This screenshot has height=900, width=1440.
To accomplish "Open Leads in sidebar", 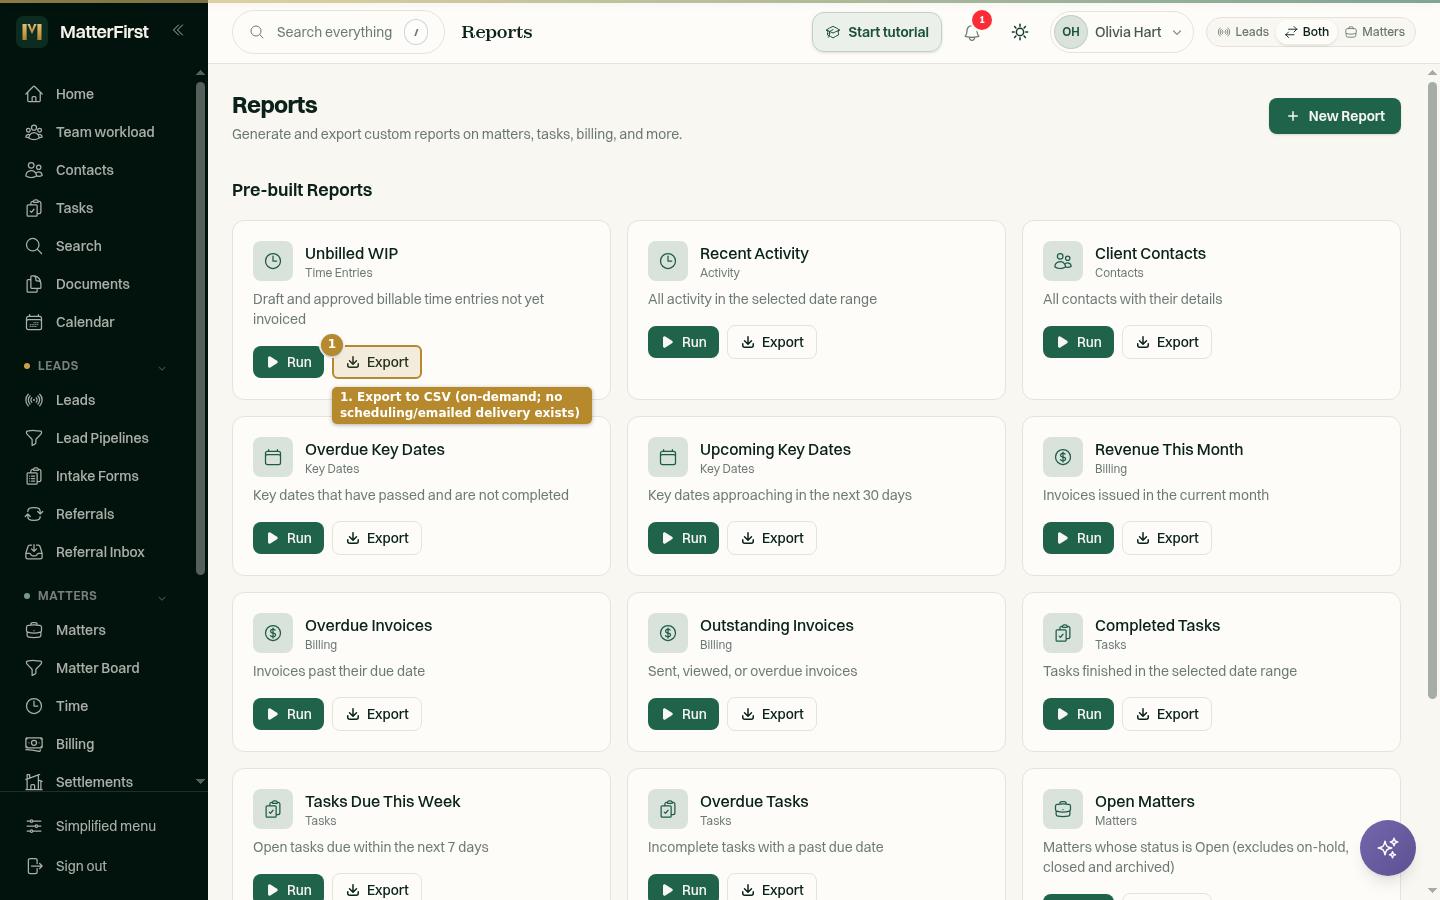I will pos(96,400).
